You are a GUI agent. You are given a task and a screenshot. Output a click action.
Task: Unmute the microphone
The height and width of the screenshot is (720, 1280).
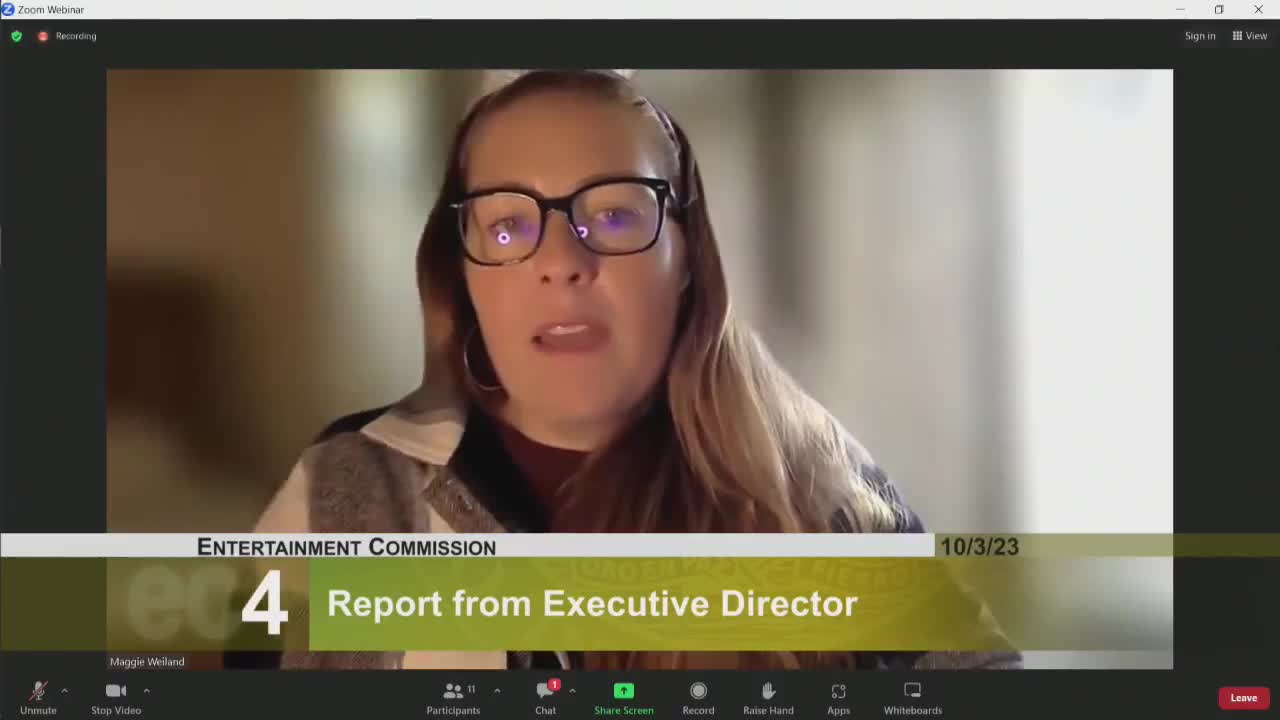point(38,697)
